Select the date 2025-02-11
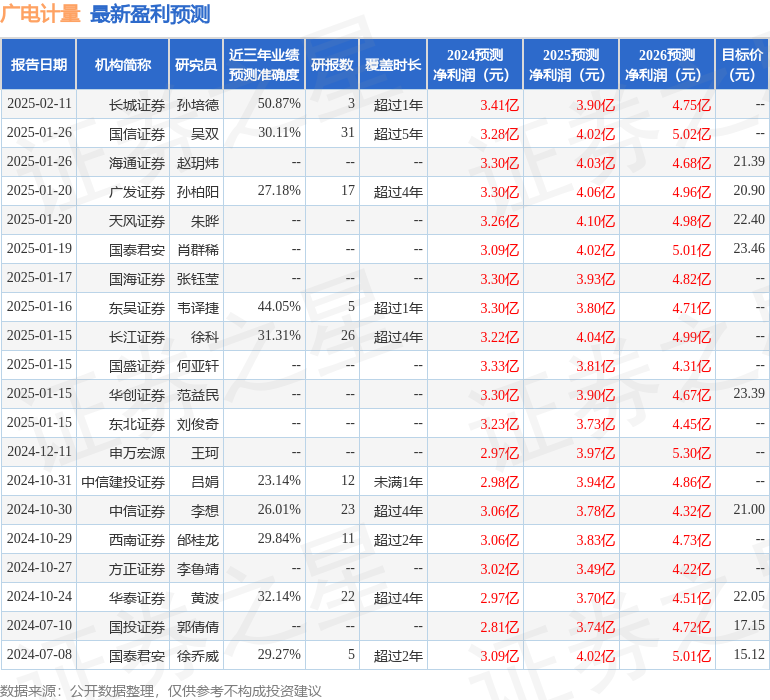 [39, 104]
